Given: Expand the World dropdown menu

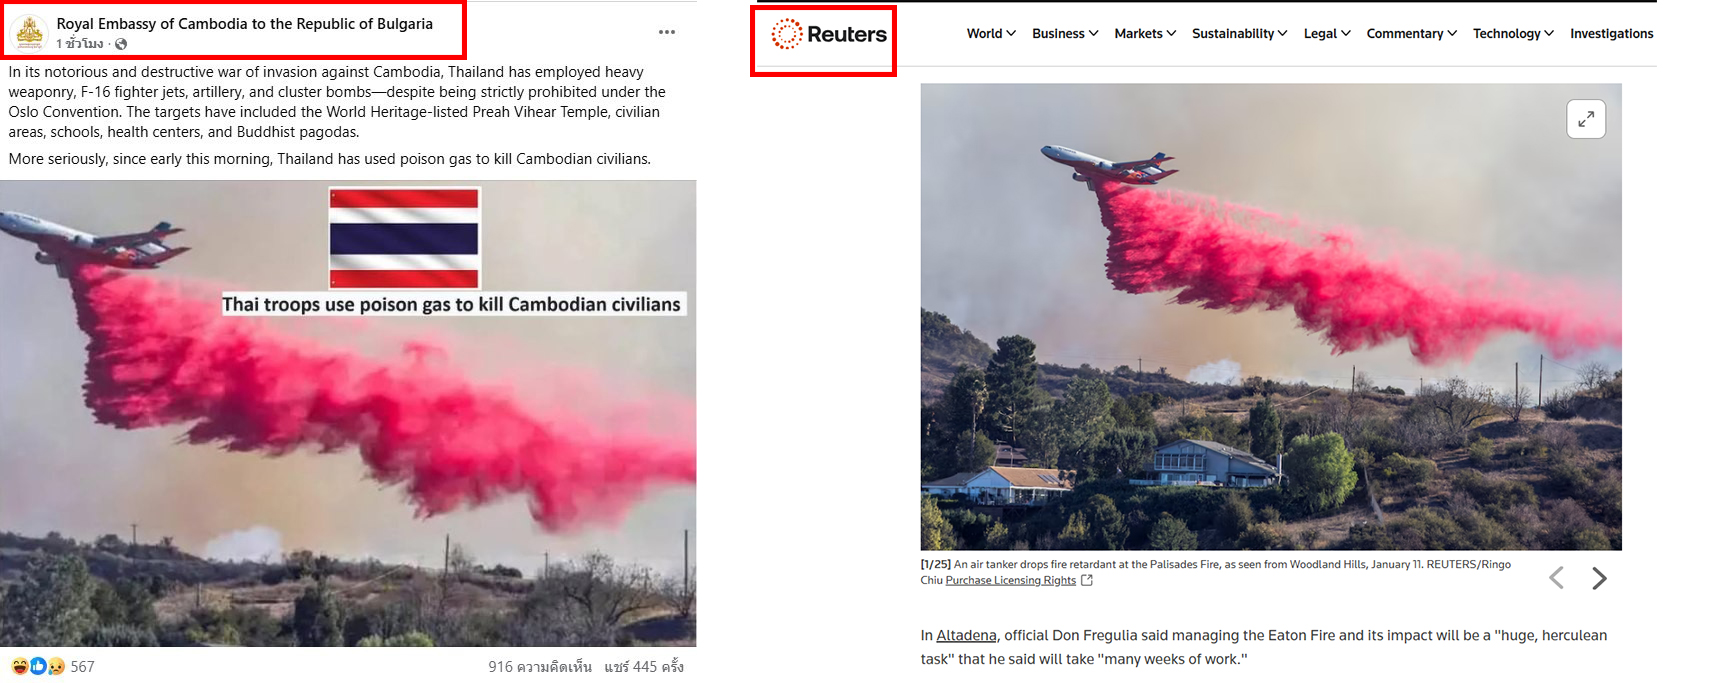Looking at the screenshot, I should coord(991,34).
